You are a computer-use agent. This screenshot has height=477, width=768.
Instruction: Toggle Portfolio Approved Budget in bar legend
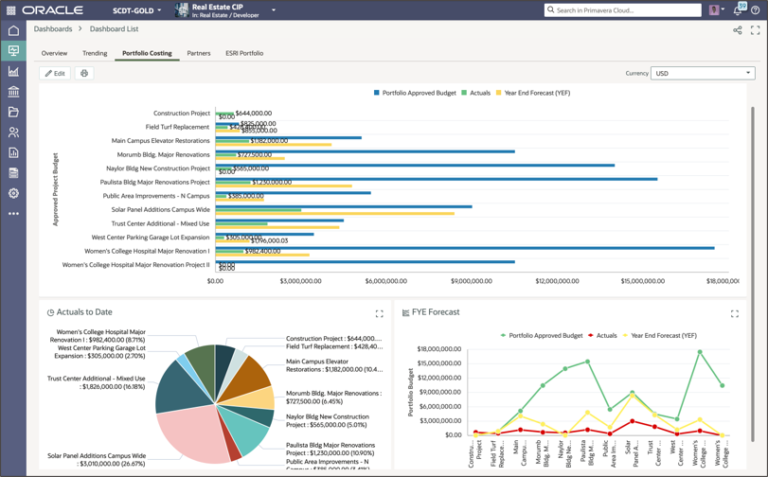417,92
